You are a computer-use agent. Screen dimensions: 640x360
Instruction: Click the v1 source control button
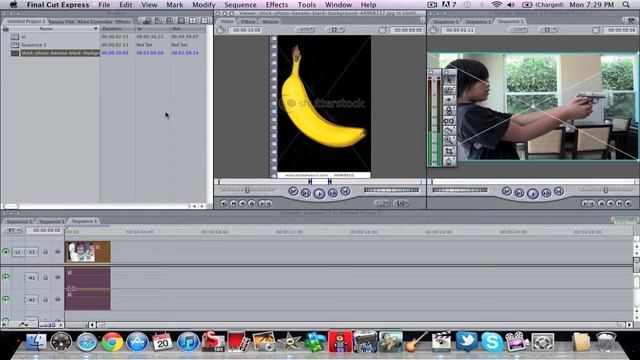point(18,252)
